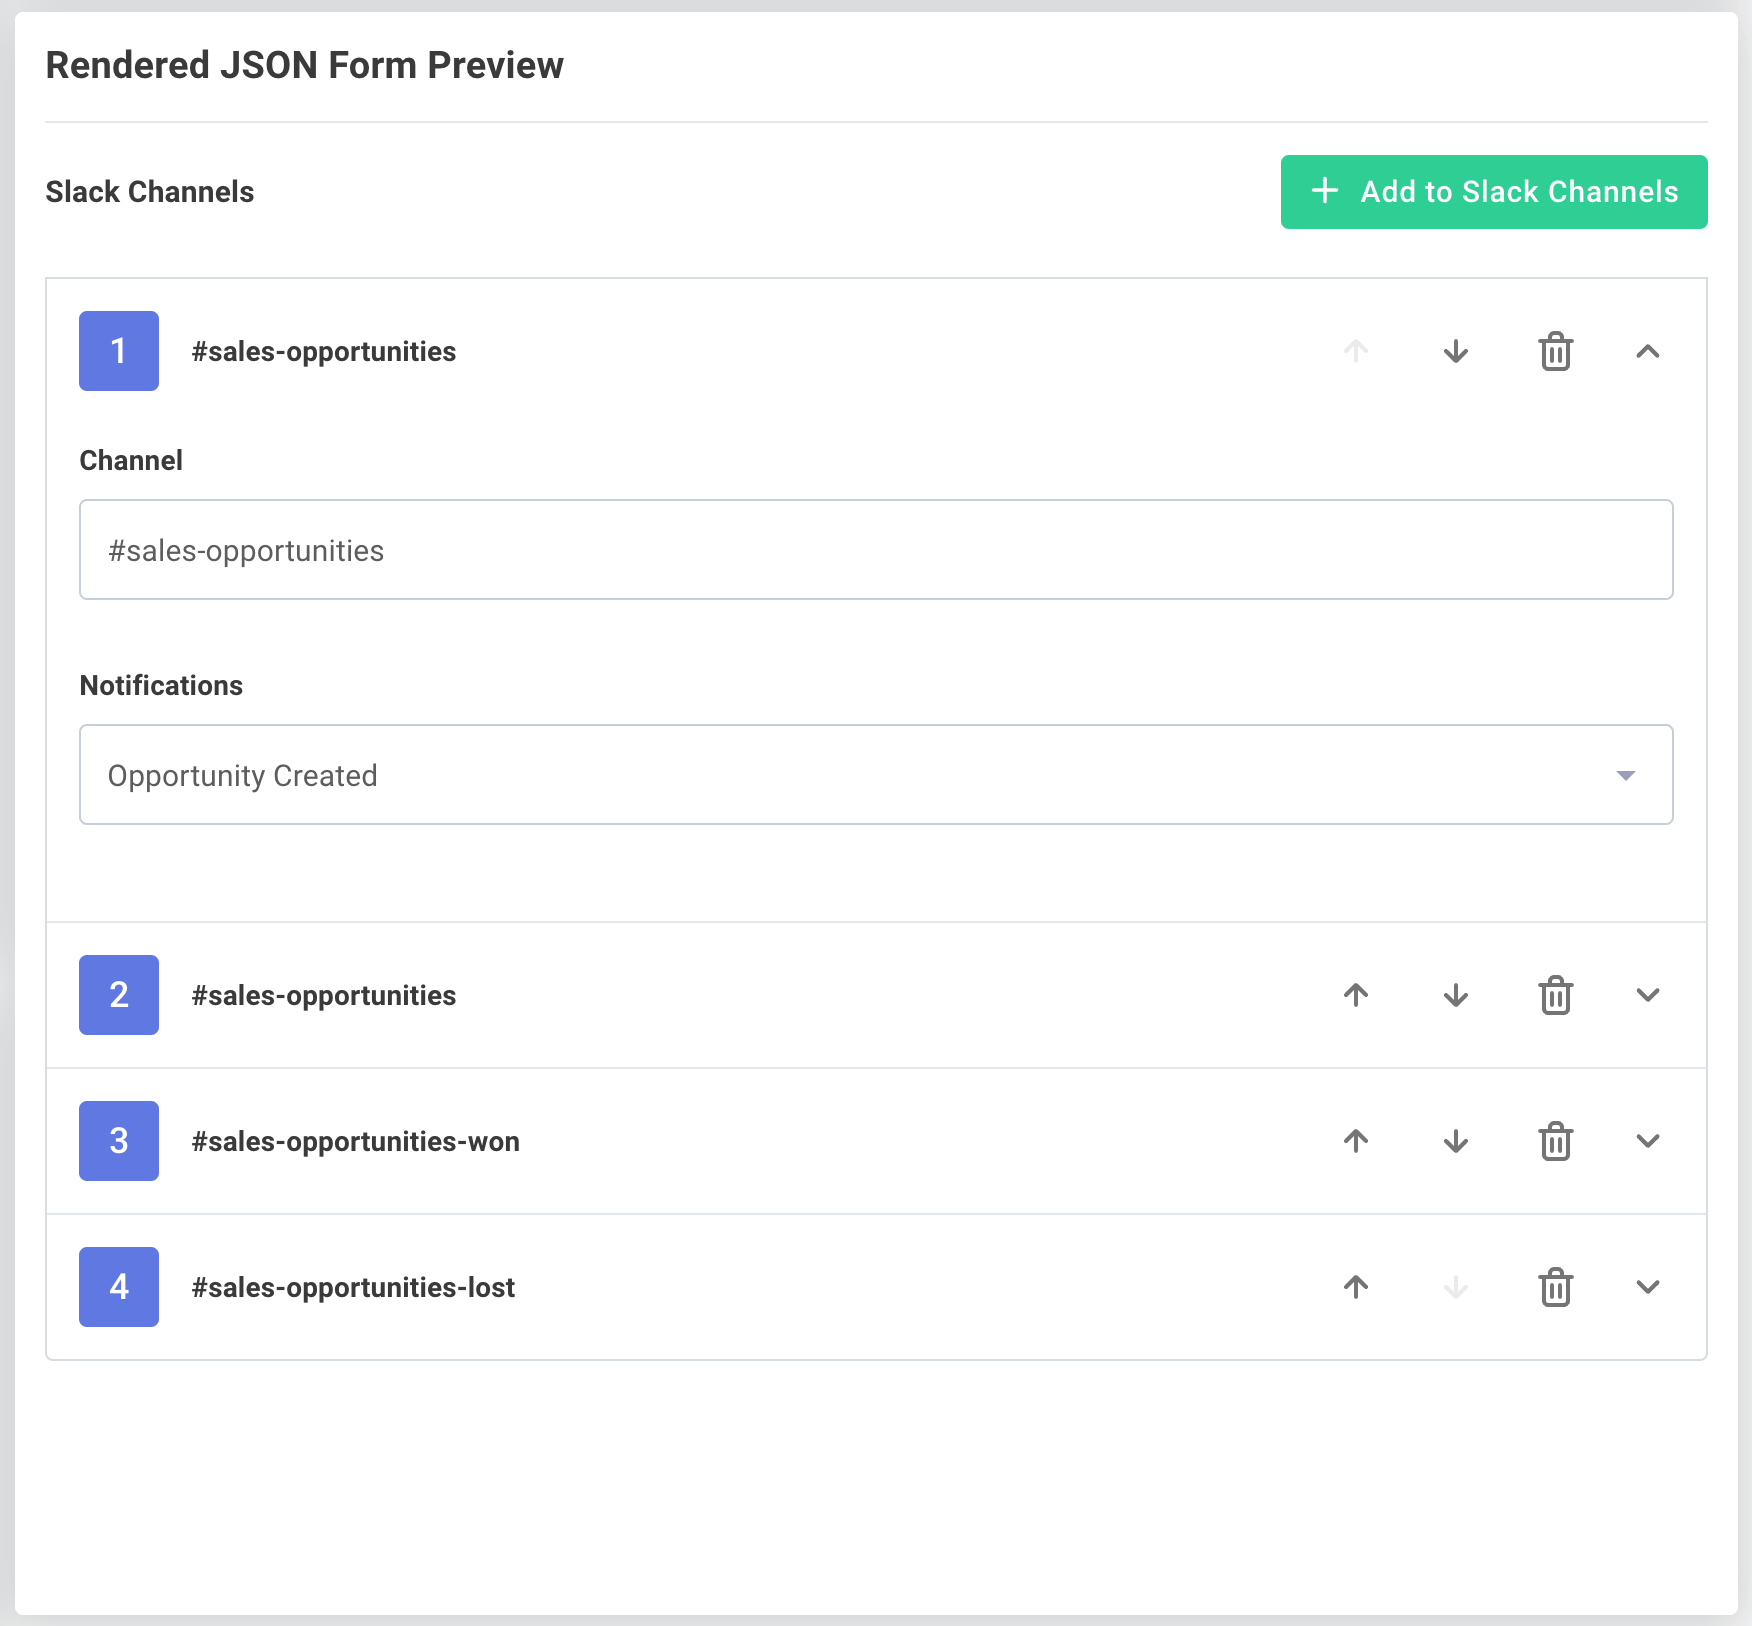Focus the Channel input field
Screen dimensions: 1752x1626
point(876,550)
